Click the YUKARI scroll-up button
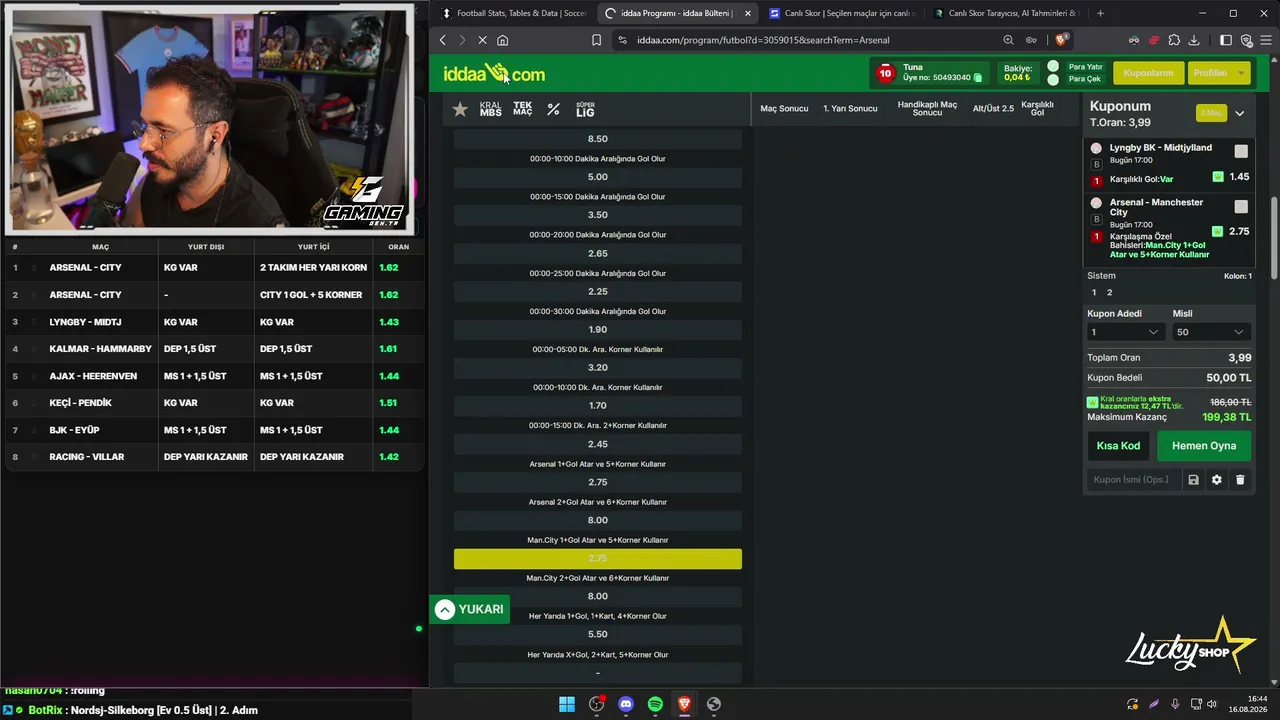 point(470,609)
